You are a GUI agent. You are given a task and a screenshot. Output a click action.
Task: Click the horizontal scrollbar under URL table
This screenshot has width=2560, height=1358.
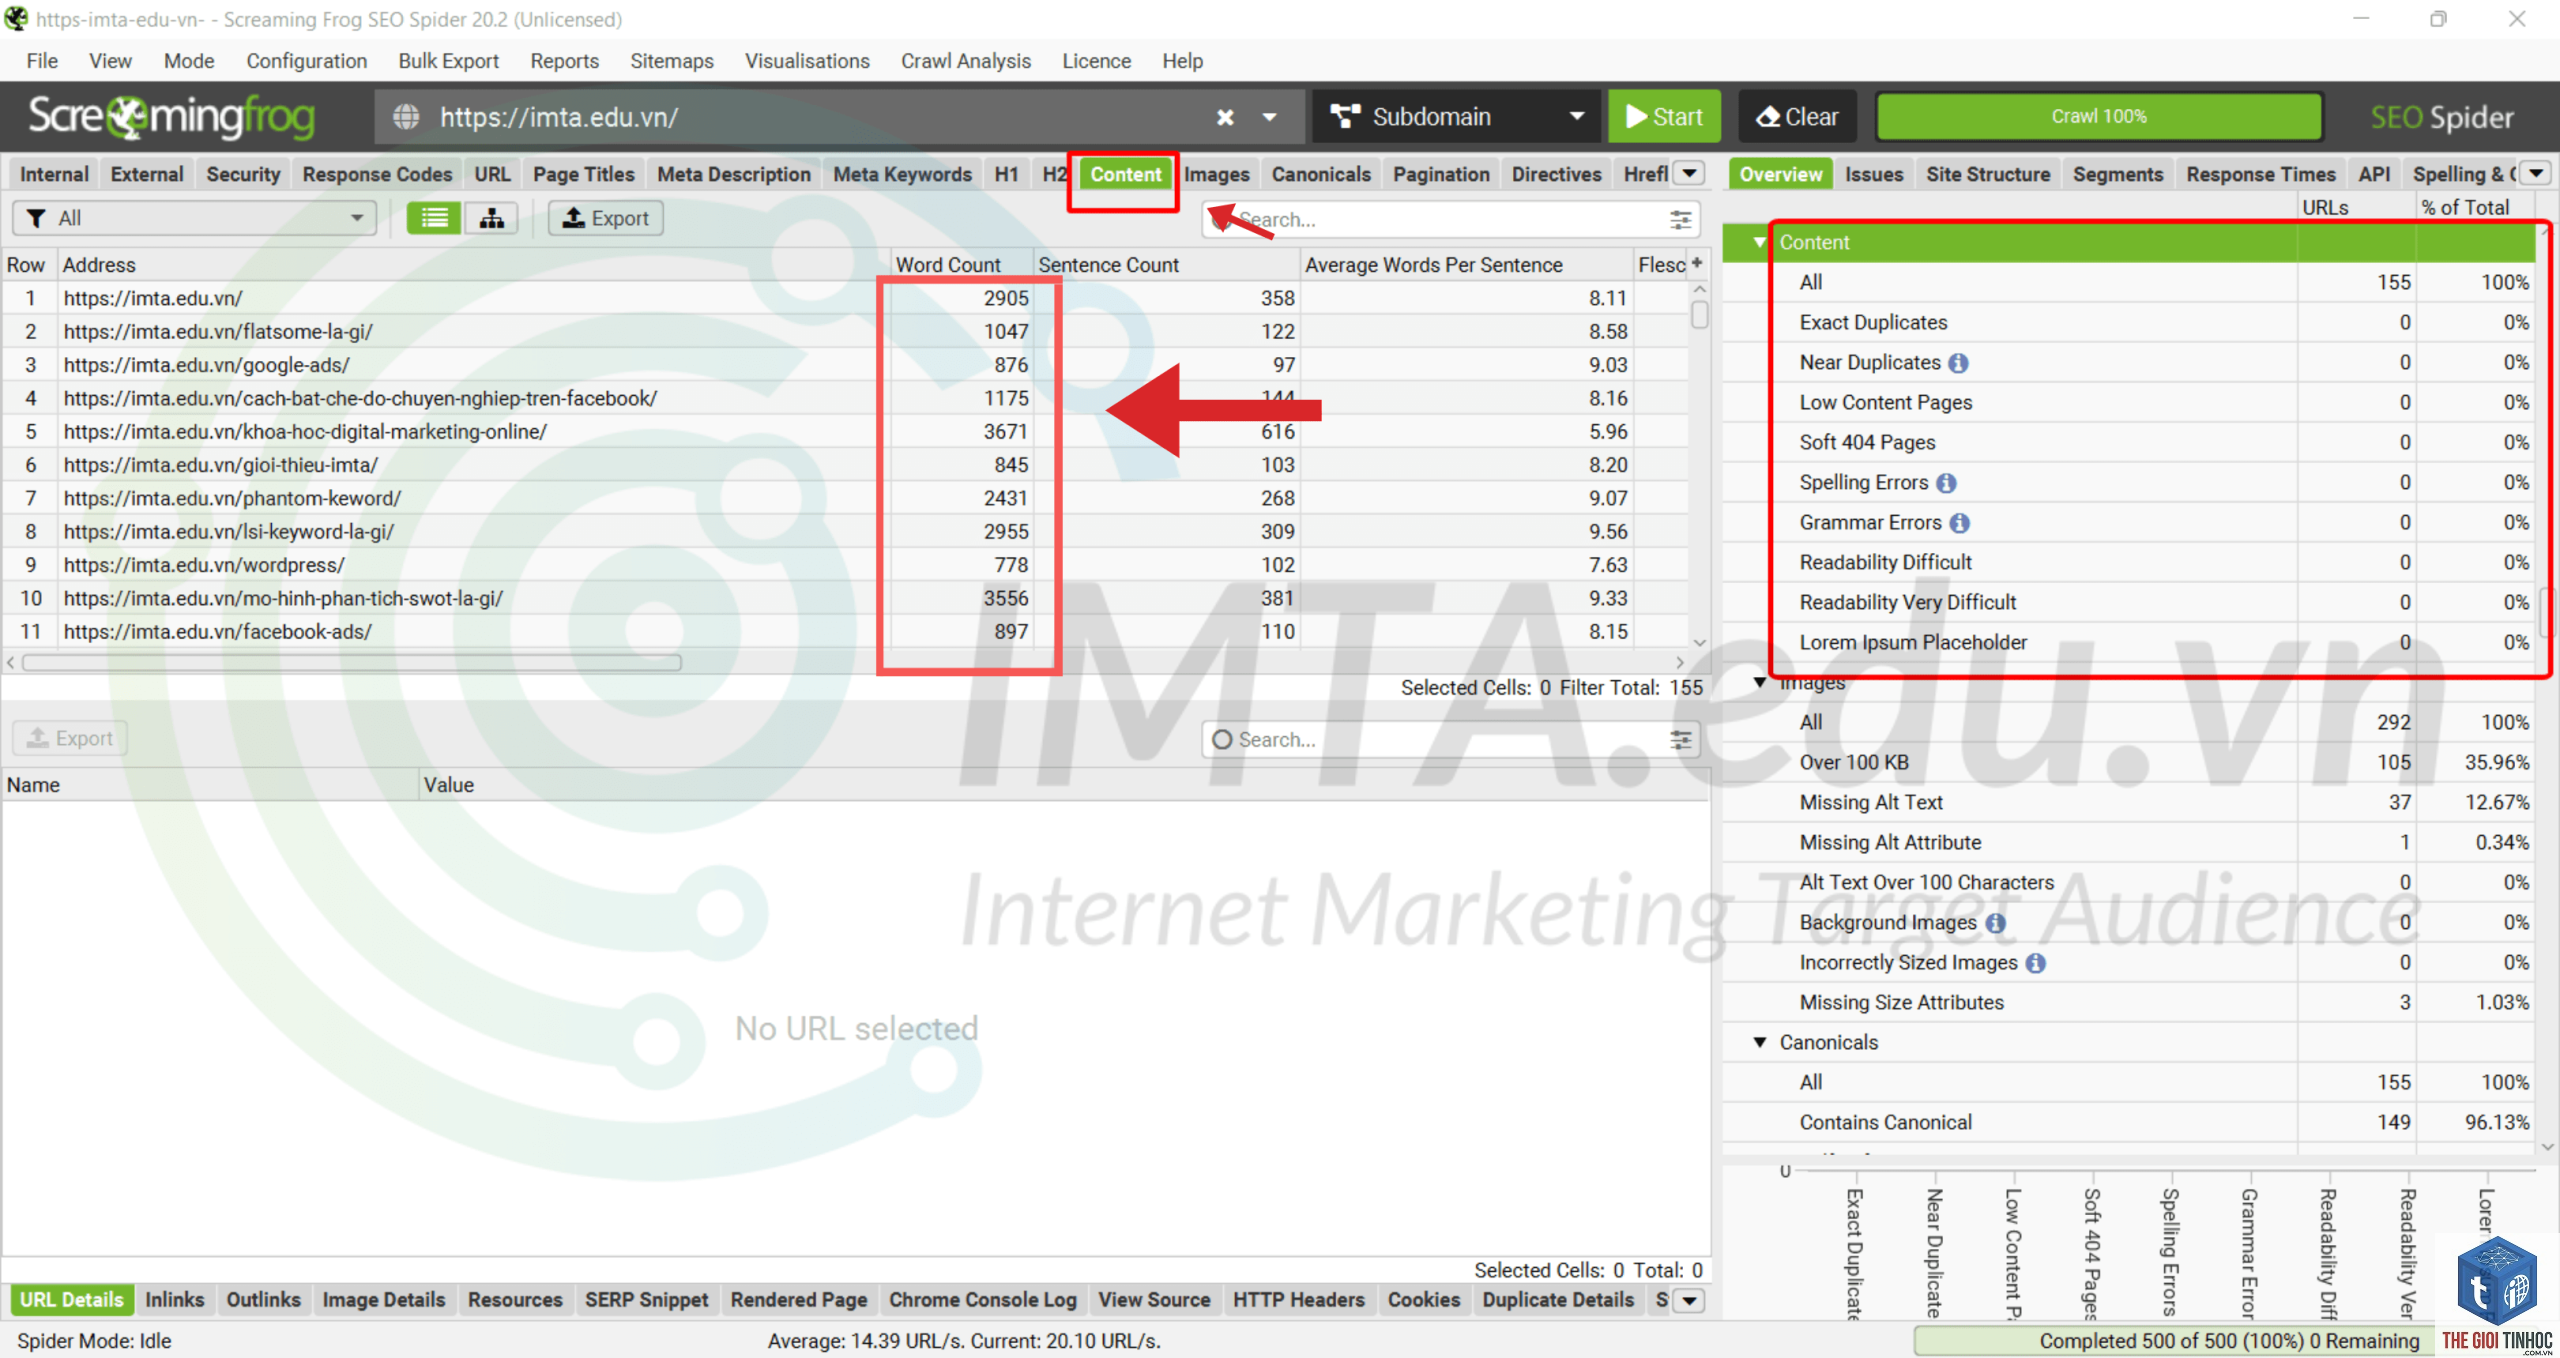(x=352, y=662)
